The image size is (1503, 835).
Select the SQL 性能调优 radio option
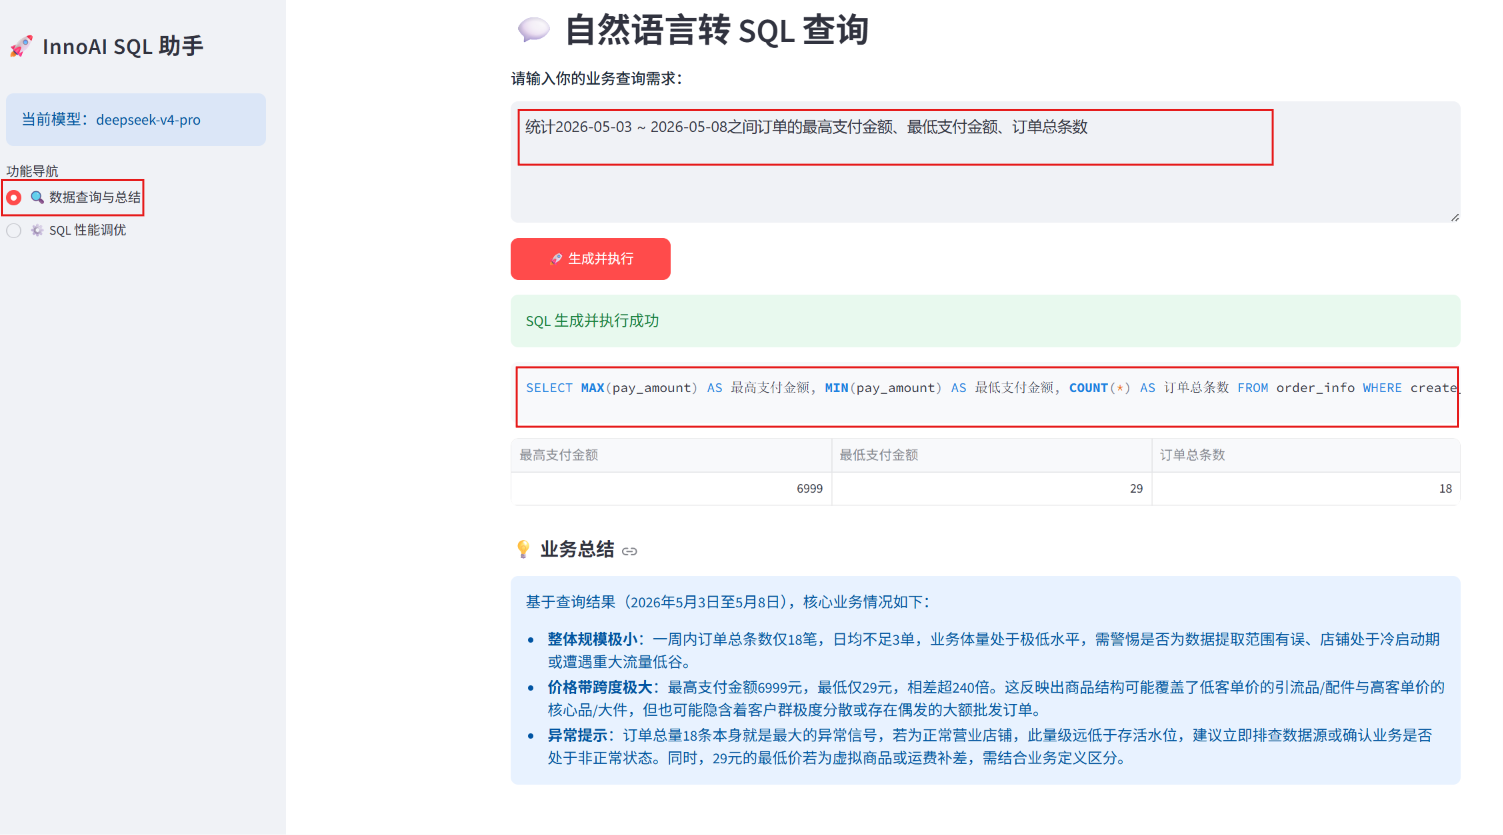[14, 230]
